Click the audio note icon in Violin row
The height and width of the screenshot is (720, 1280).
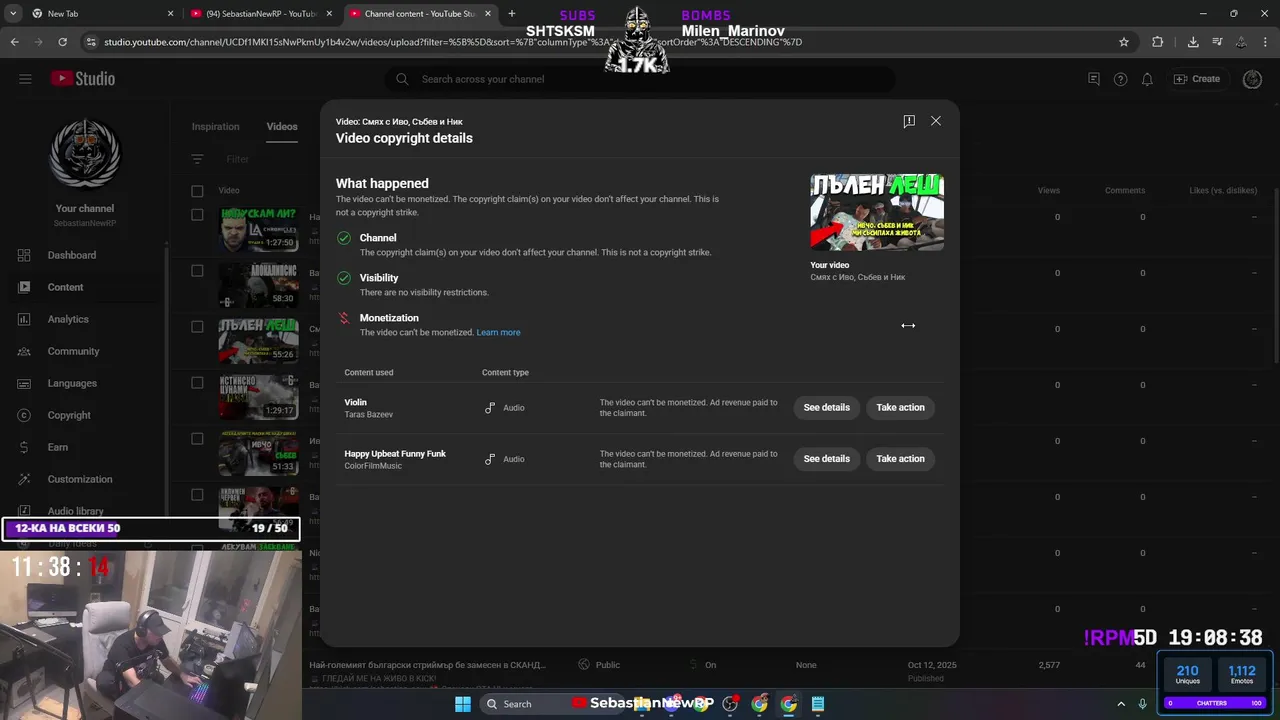490,408
